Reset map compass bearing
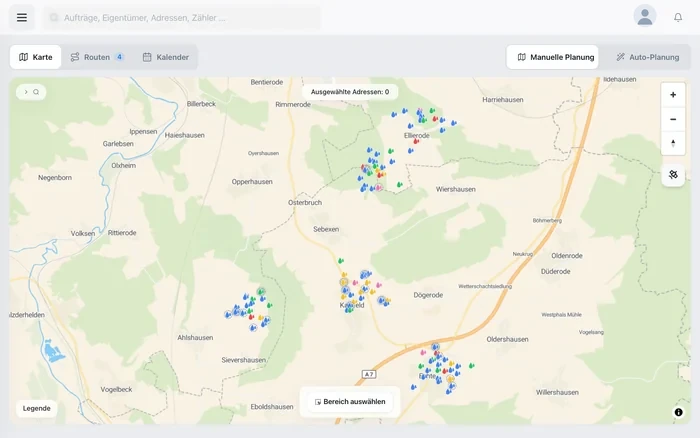 point(673,143)
